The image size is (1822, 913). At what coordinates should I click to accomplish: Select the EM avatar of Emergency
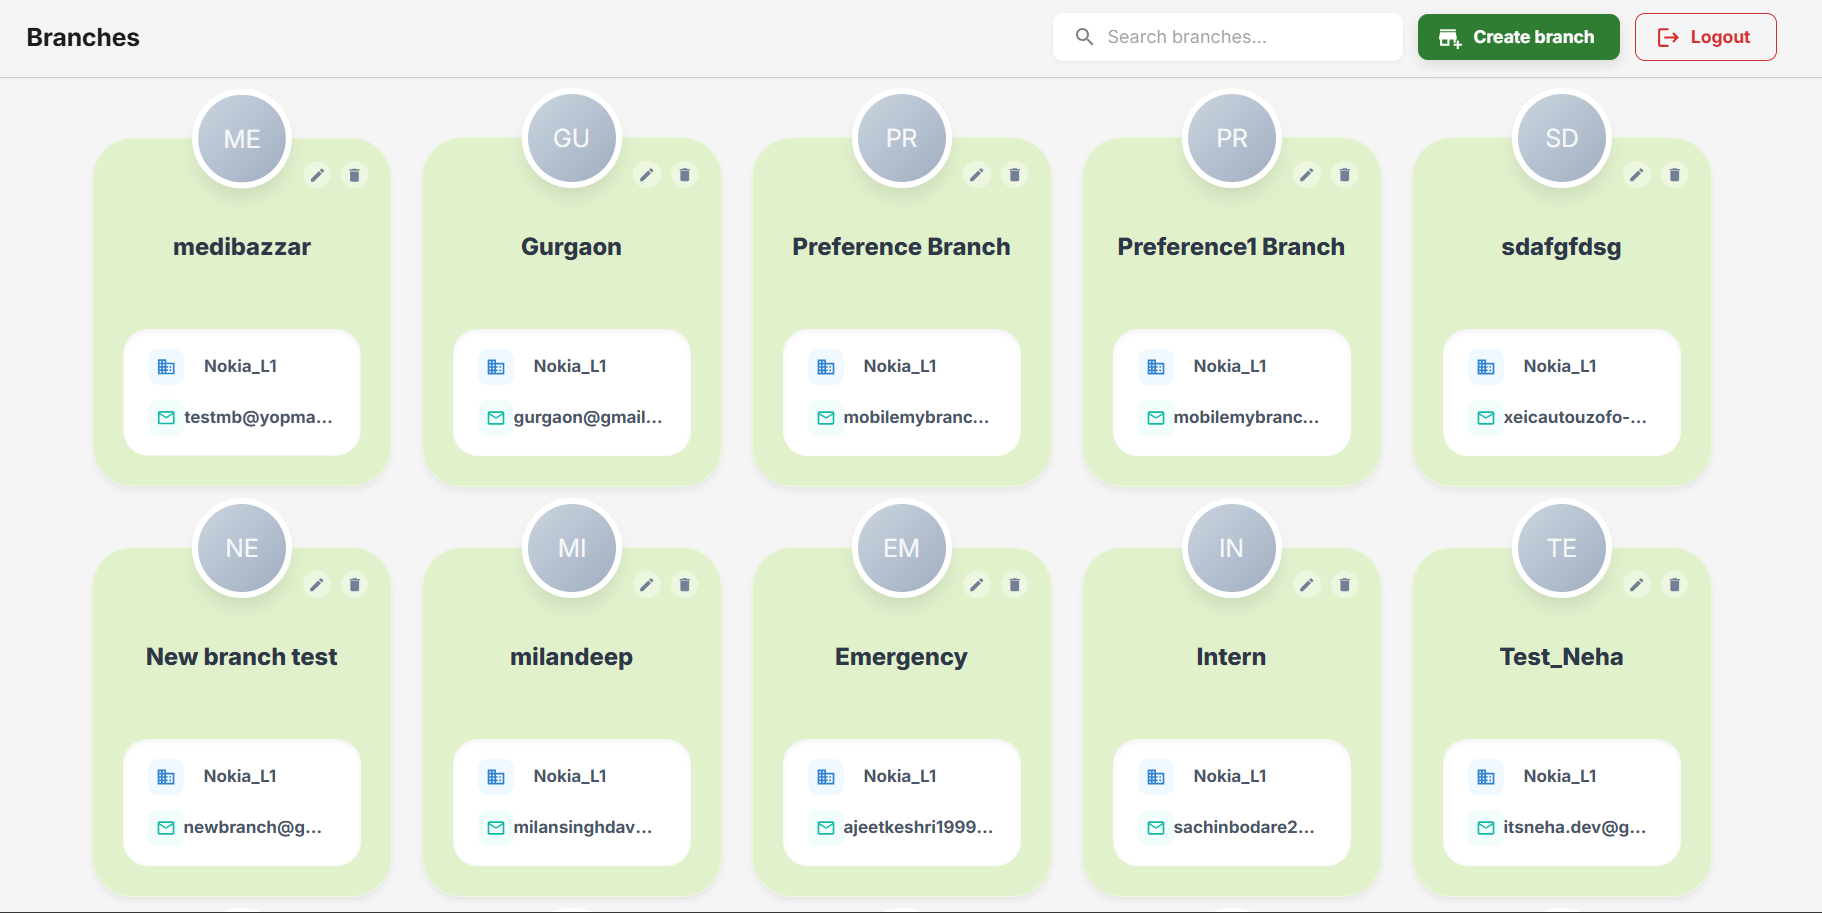[901, 548]
